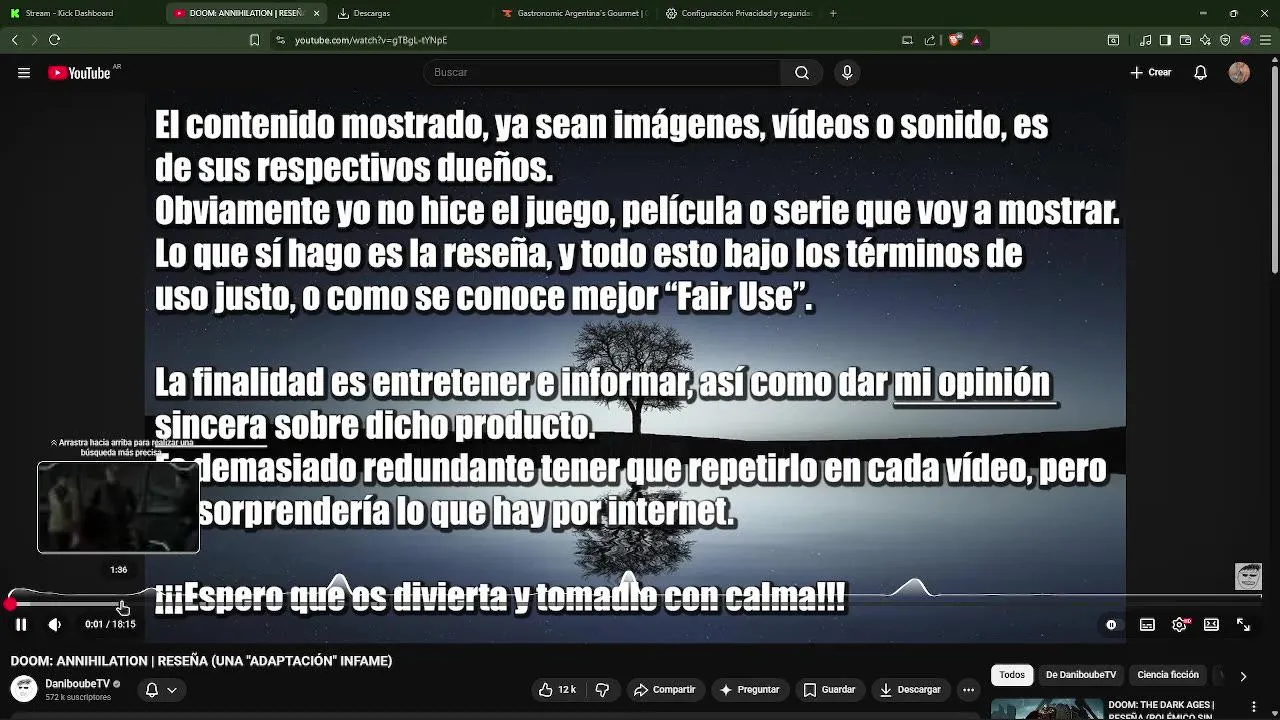Click the channel watermark in video
This screenshot has height=720, width=1280.
coord(1248,576)
